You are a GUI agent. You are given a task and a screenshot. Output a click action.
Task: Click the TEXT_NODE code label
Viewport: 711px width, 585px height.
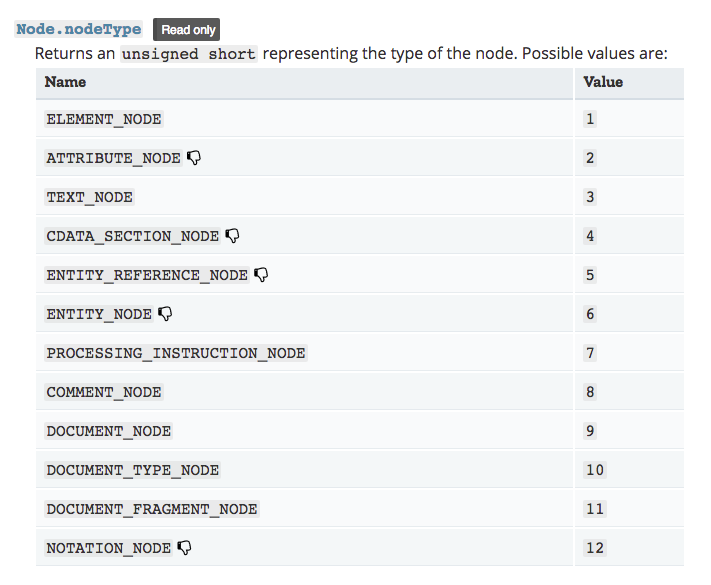coord(89,197)
